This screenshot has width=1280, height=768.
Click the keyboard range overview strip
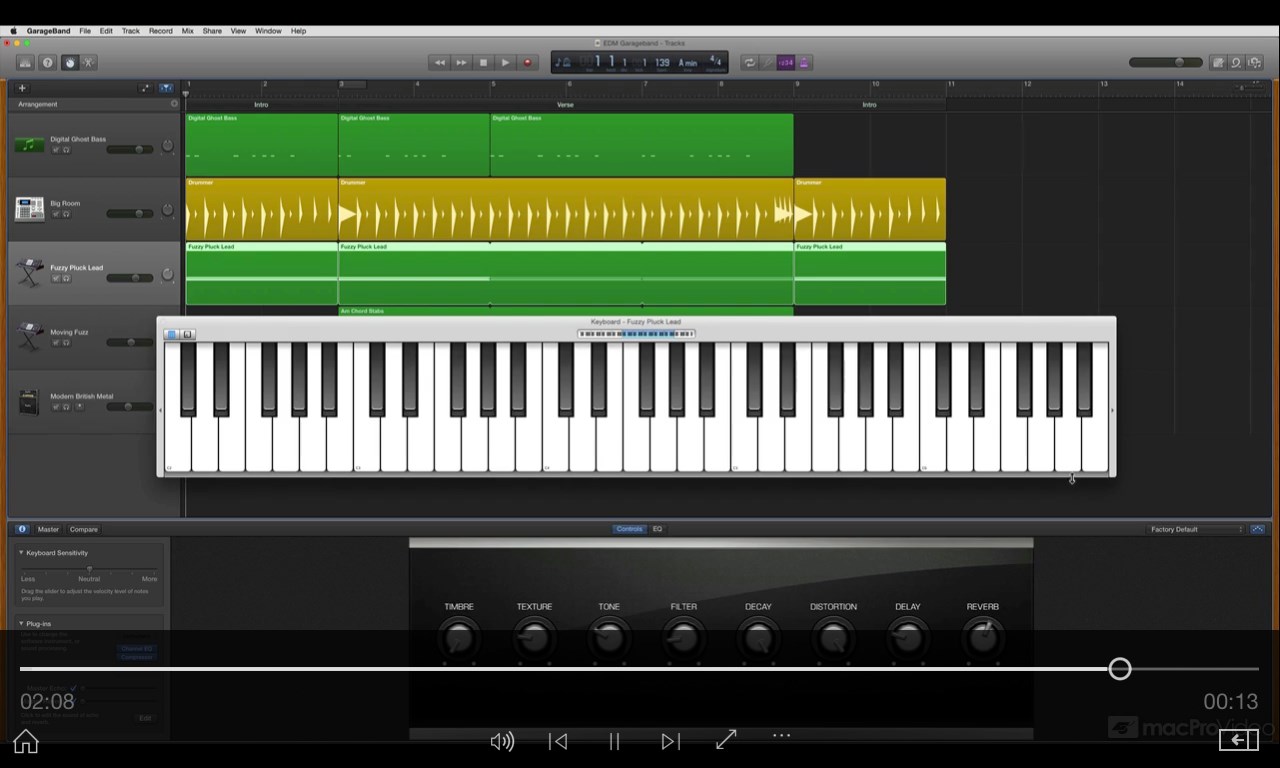636,334
